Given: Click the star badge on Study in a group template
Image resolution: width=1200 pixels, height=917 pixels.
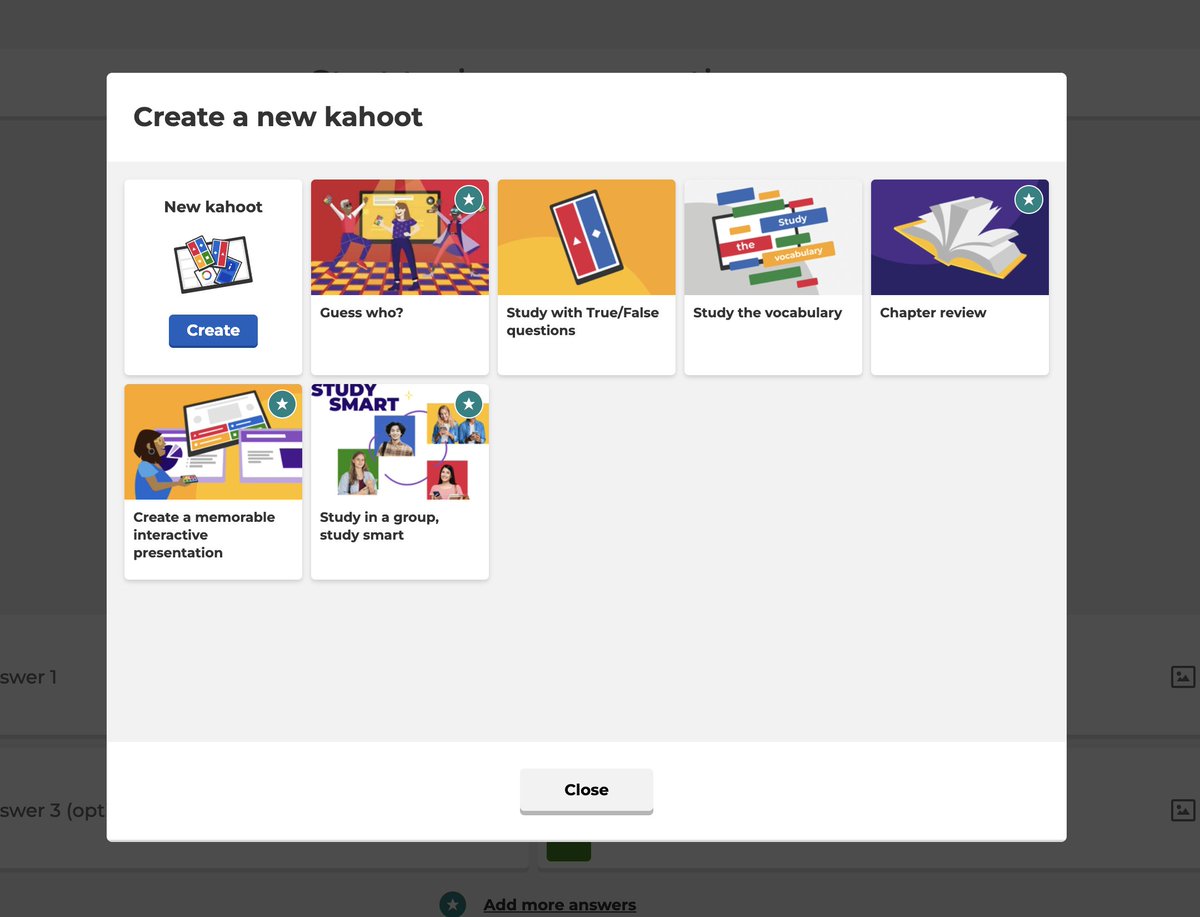Looking at the screenshot, I should (467, 404).
